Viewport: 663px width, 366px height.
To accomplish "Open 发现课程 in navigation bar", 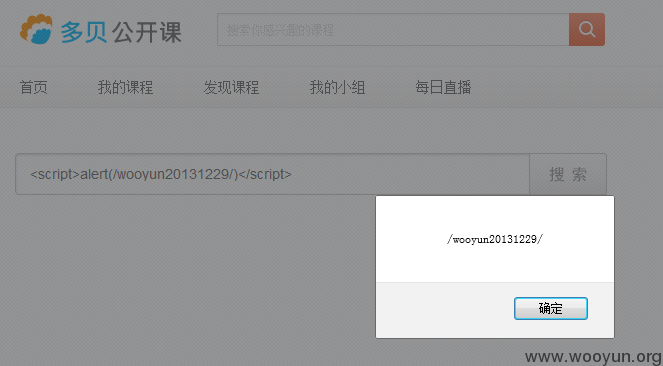I will pyautogui.click(x=231, y=87).
